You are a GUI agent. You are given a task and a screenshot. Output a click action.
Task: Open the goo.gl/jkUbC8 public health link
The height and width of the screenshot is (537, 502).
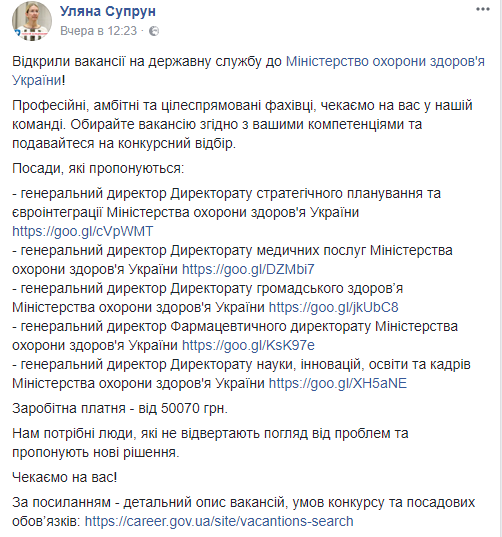334,307
